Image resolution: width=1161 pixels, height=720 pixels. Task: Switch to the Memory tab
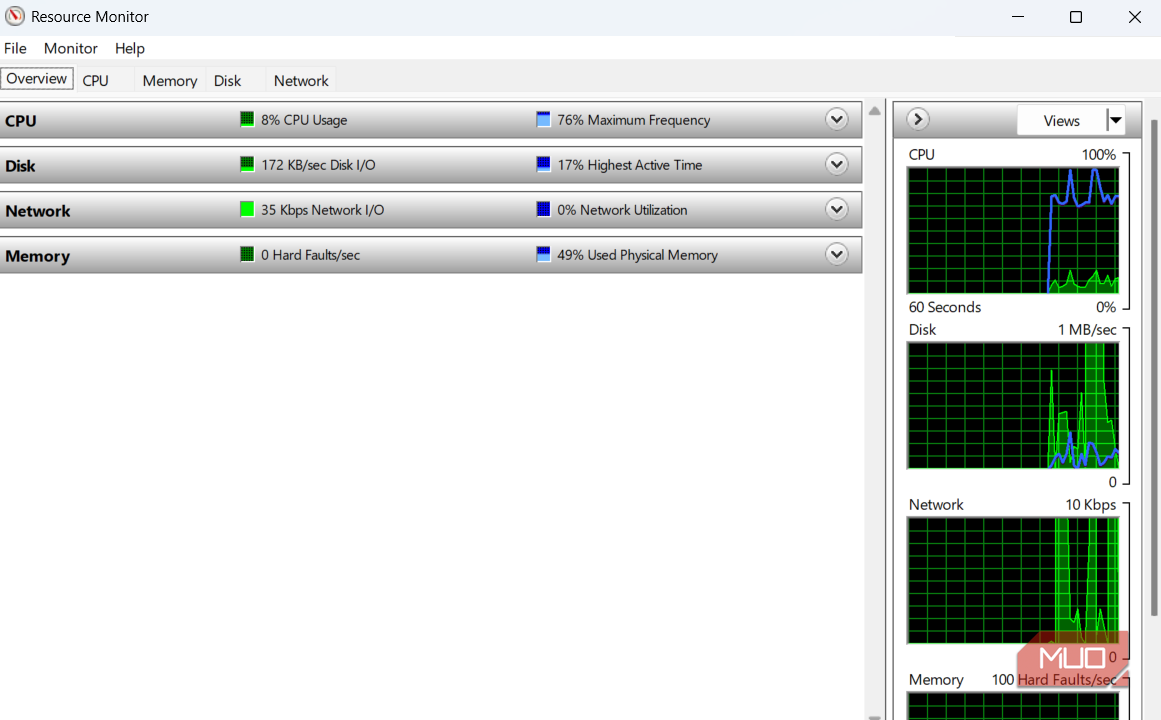pyautogui.click(x=170, y=81)
